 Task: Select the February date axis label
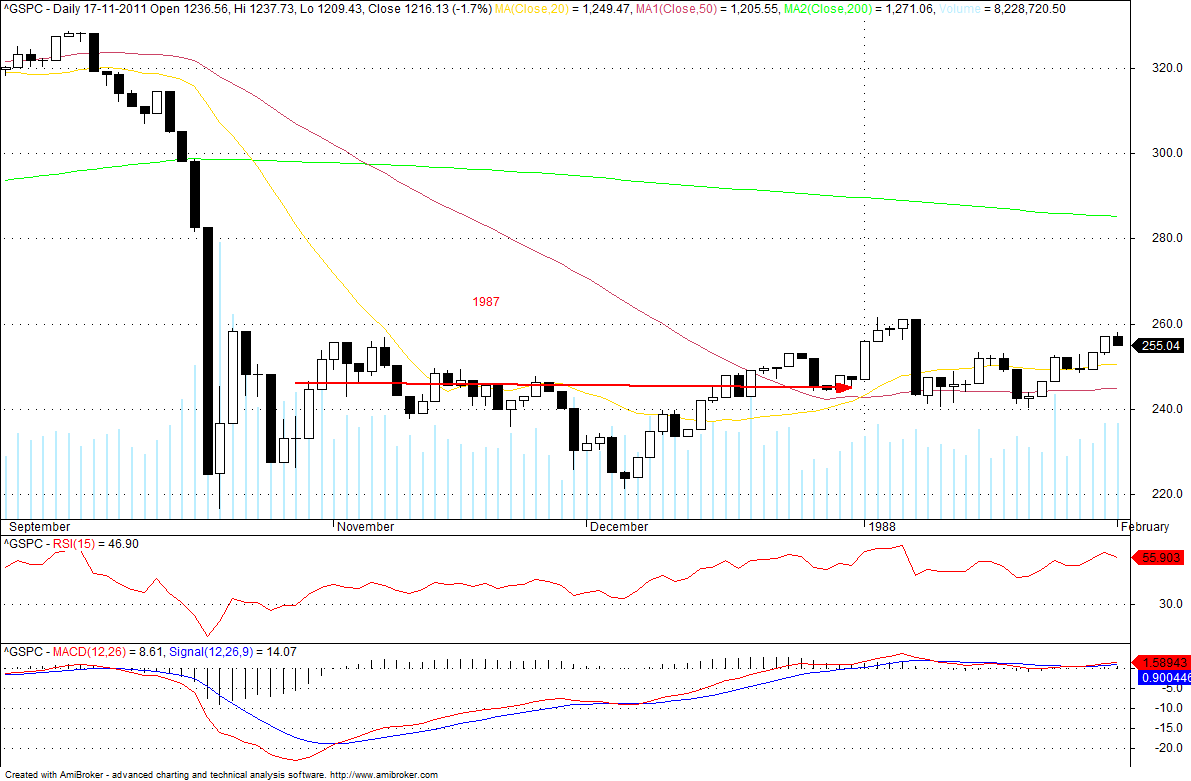pos(1145,526)
